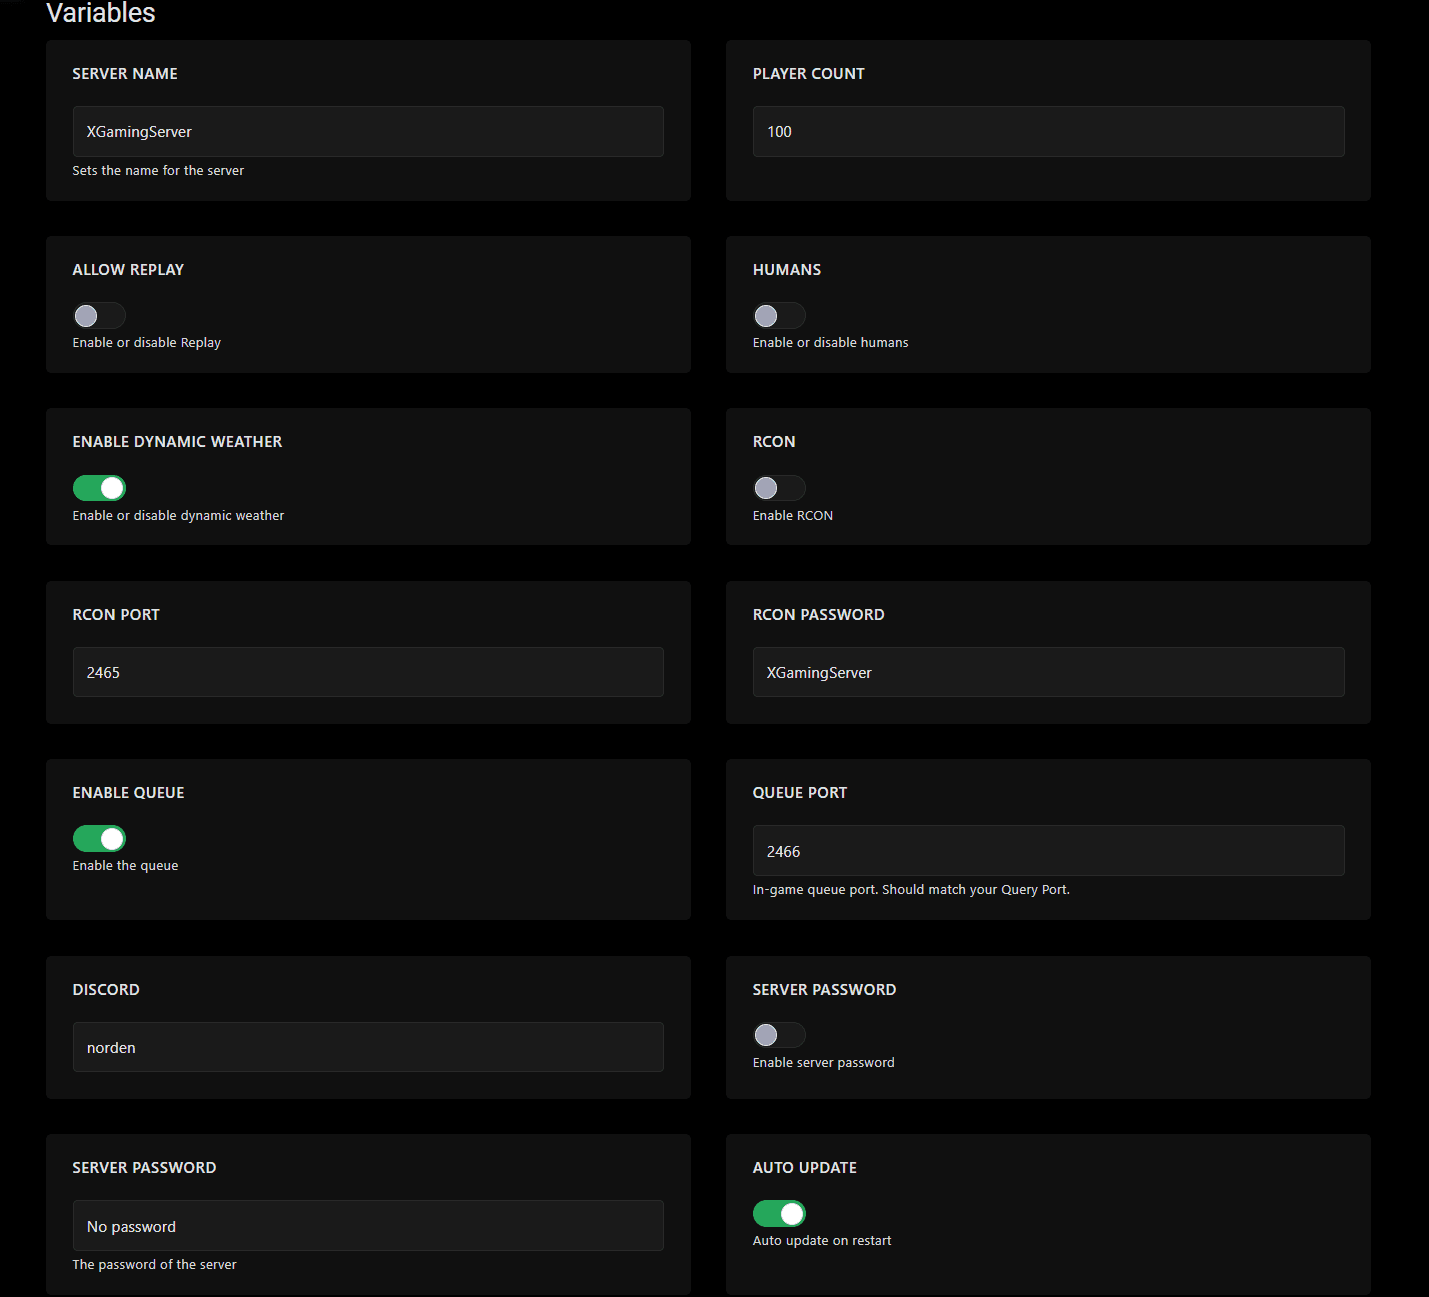1429x1297 pixels.
Task: Enable the RCON toggle
Action: [778, 487]
